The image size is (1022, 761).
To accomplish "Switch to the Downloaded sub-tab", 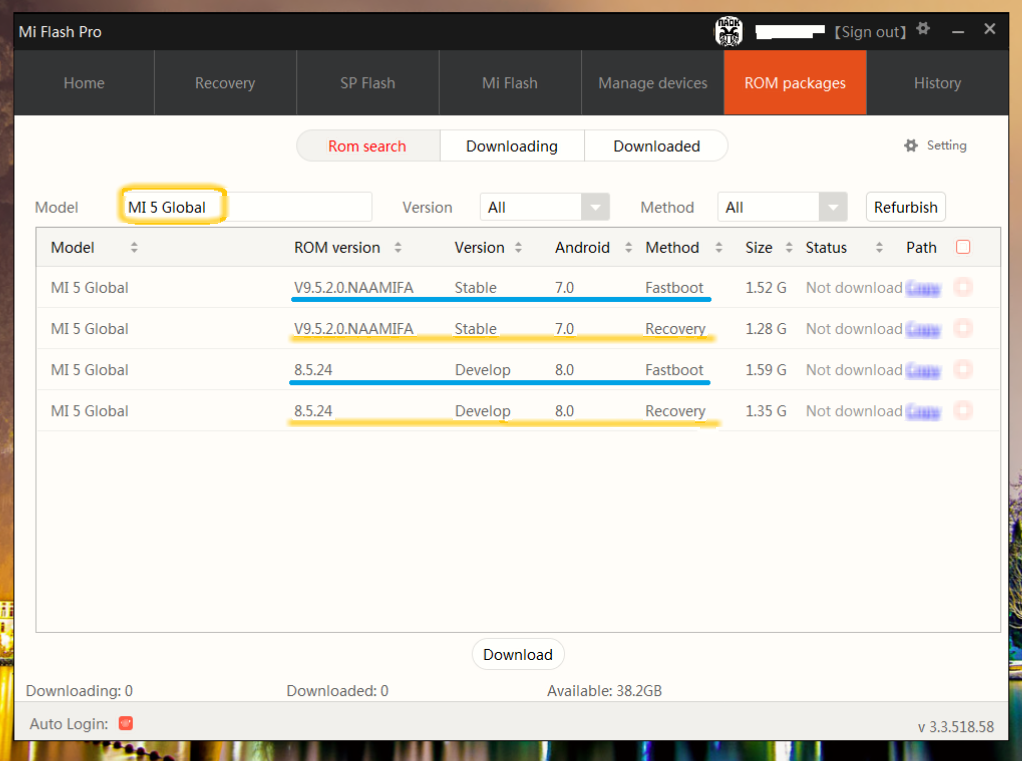I will (656, 146).
